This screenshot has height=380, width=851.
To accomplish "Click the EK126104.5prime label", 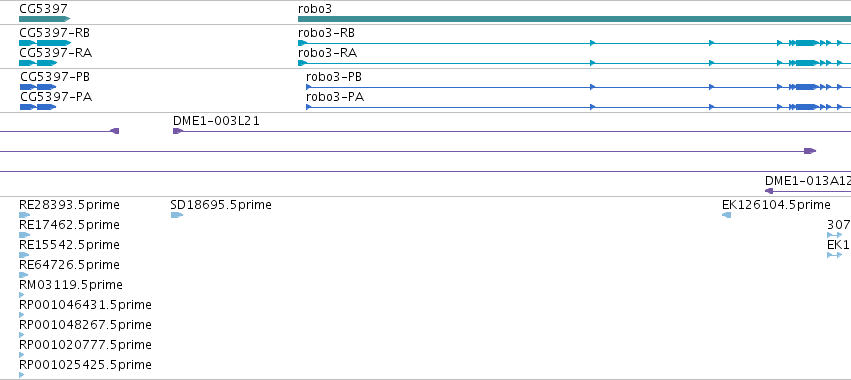I will [x=776, y=205].
